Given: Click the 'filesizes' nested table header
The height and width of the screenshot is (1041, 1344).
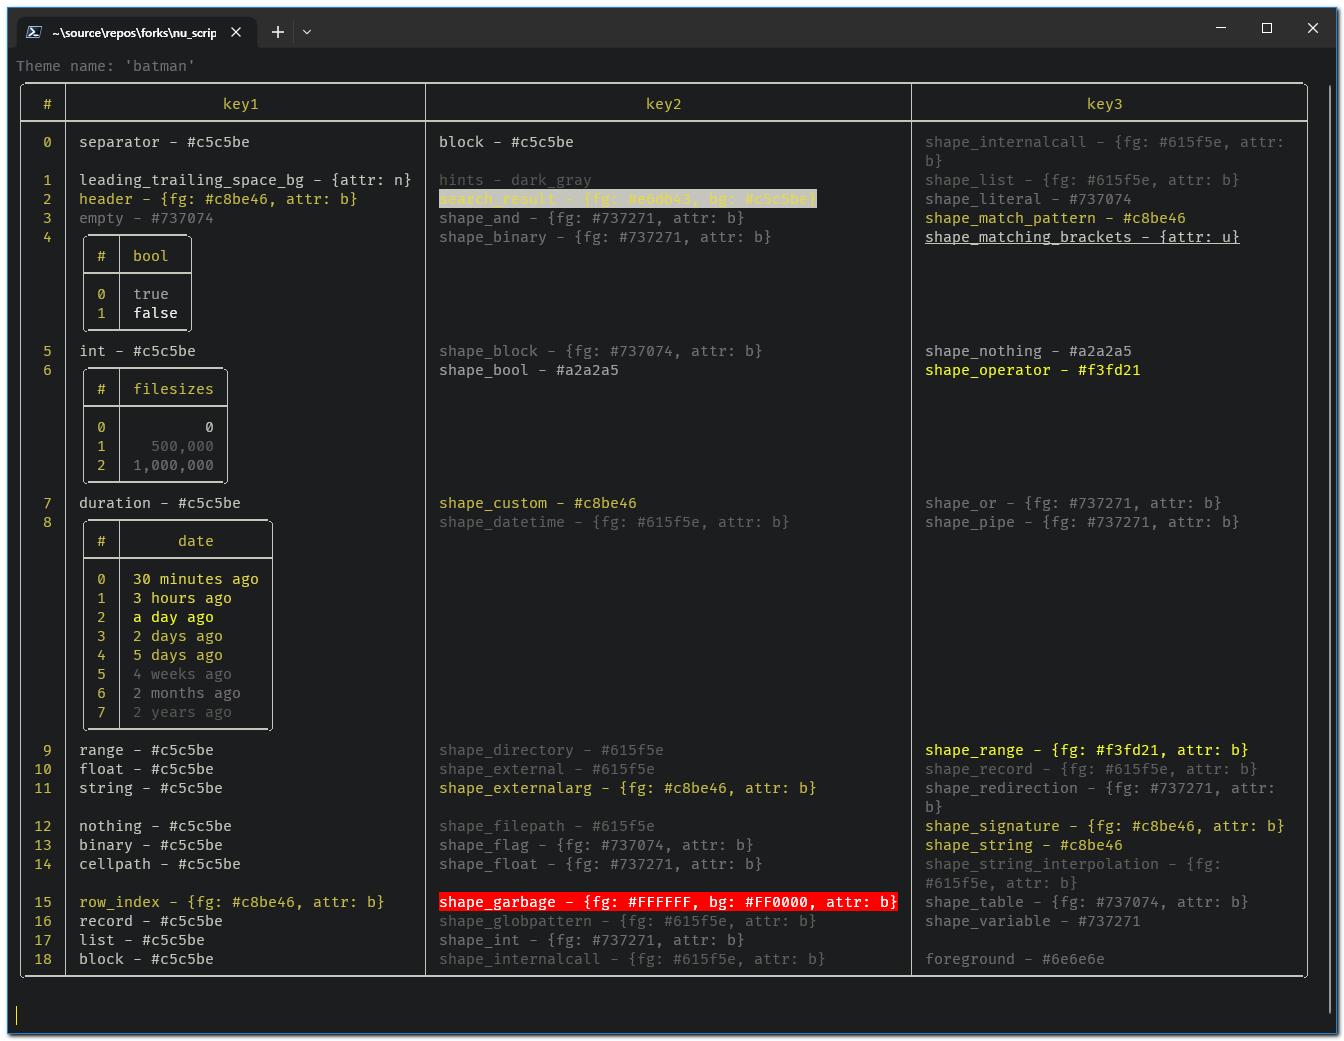Looking at the screenshot, I should tap(173, 389).
